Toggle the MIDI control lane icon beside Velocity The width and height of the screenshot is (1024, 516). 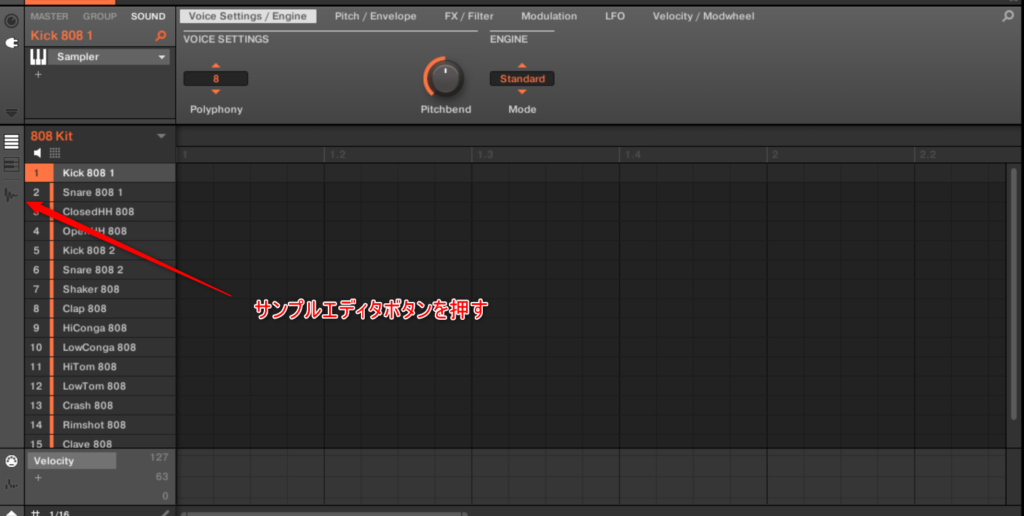point(12,461)
